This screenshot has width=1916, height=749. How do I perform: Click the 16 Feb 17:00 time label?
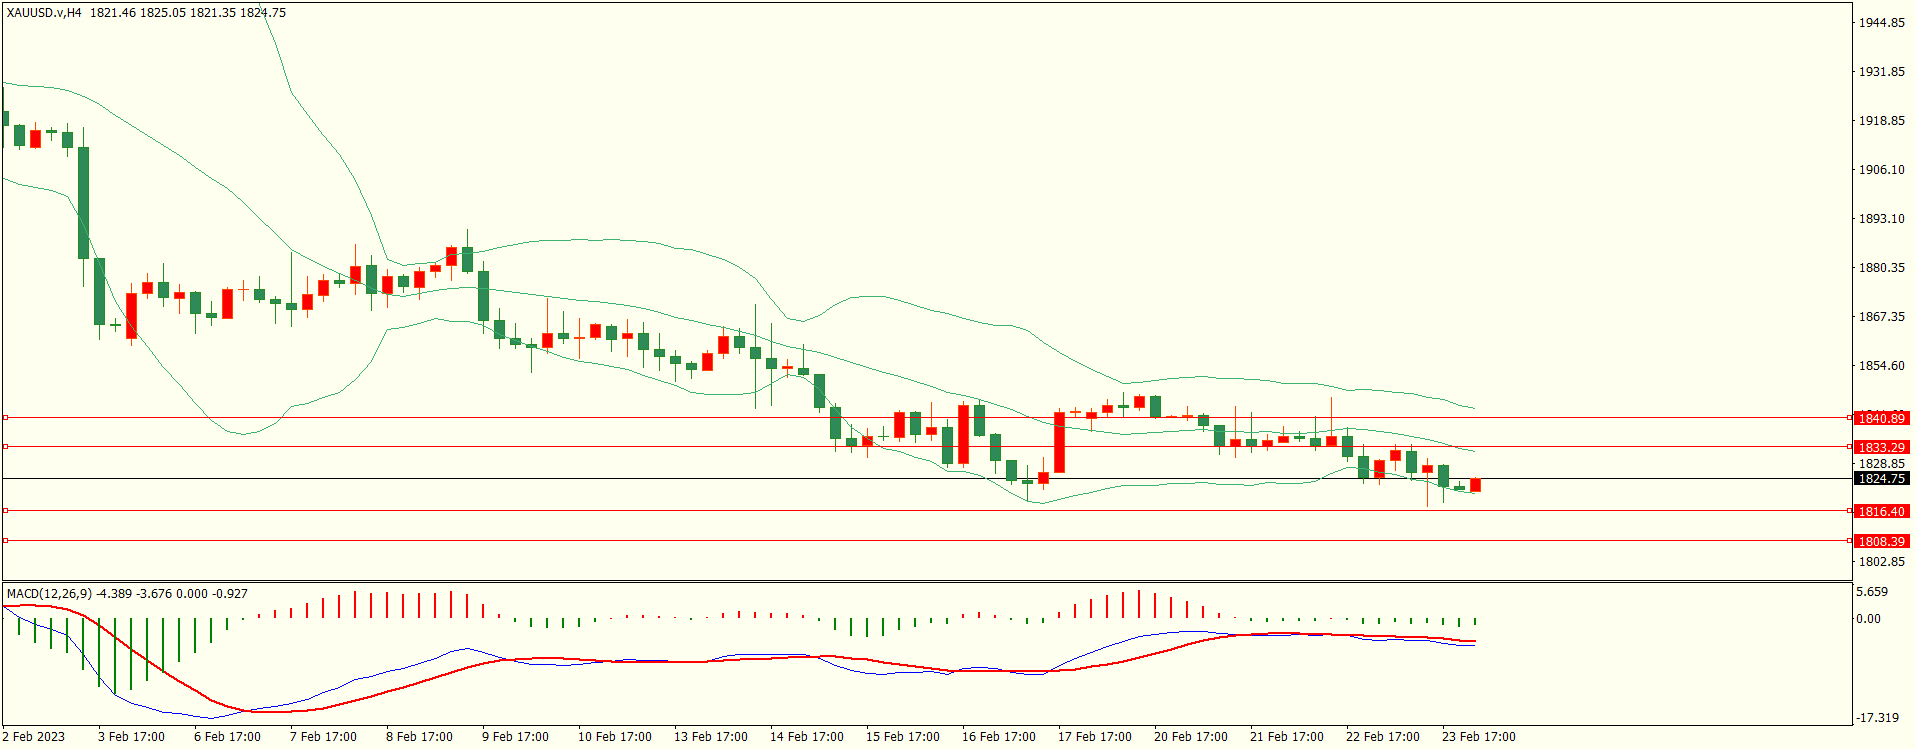tap(998, 737)
